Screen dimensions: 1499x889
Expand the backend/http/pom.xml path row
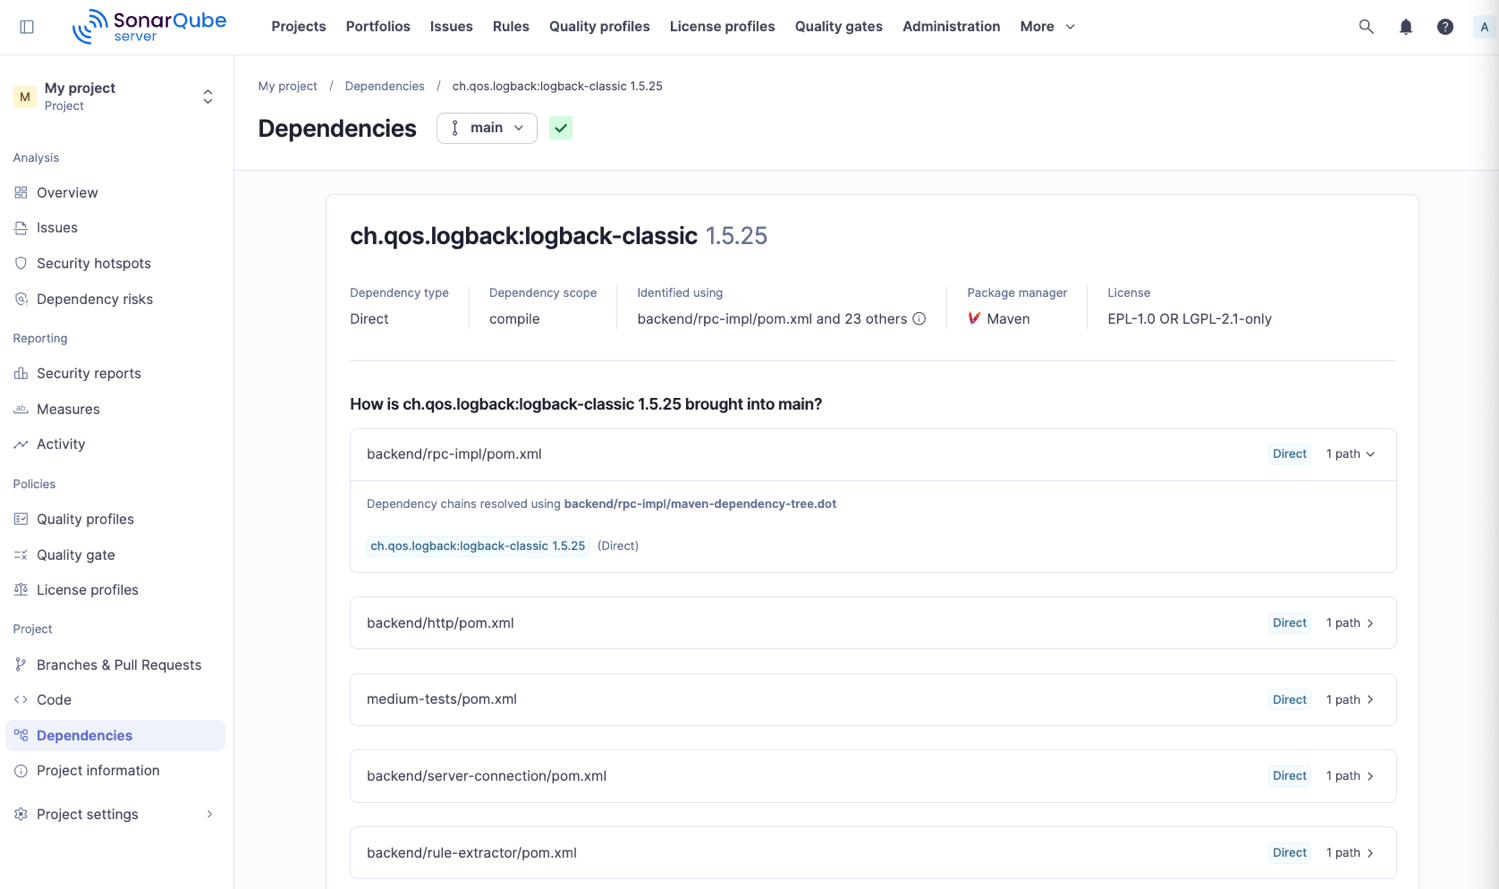1350,623
